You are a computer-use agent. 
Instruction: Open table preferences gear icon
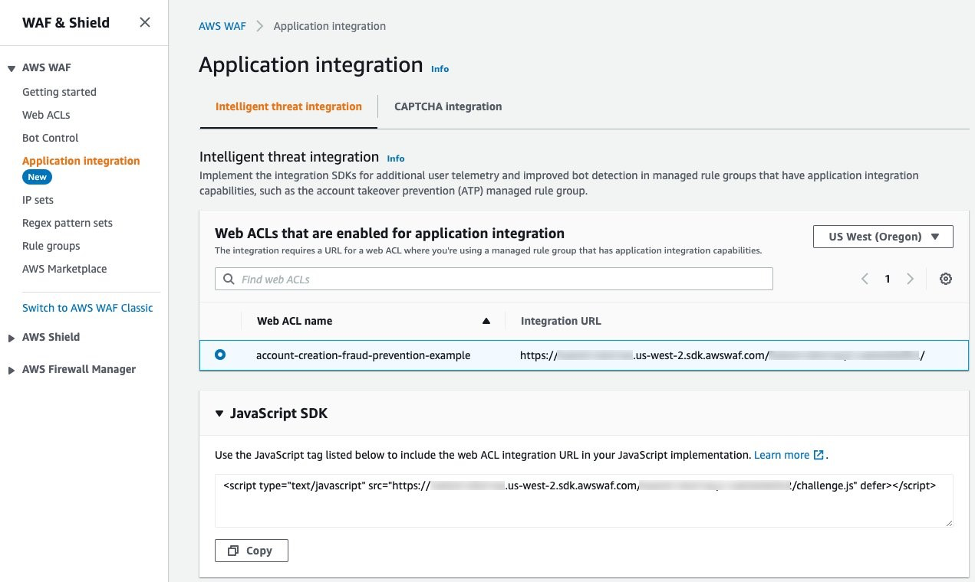[945, 279]
